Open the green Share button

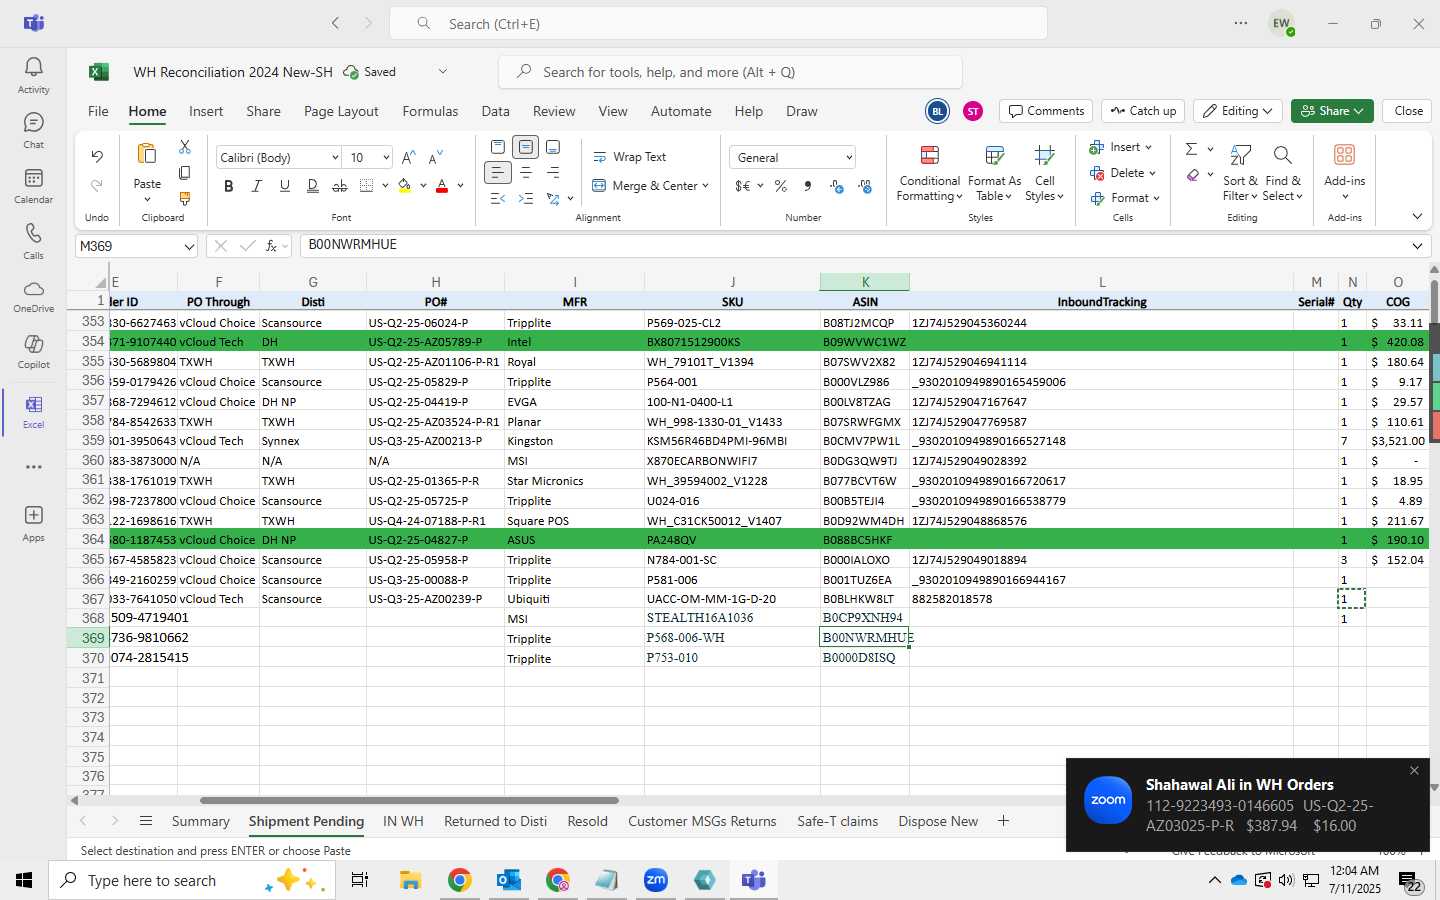pos(1331,111)
